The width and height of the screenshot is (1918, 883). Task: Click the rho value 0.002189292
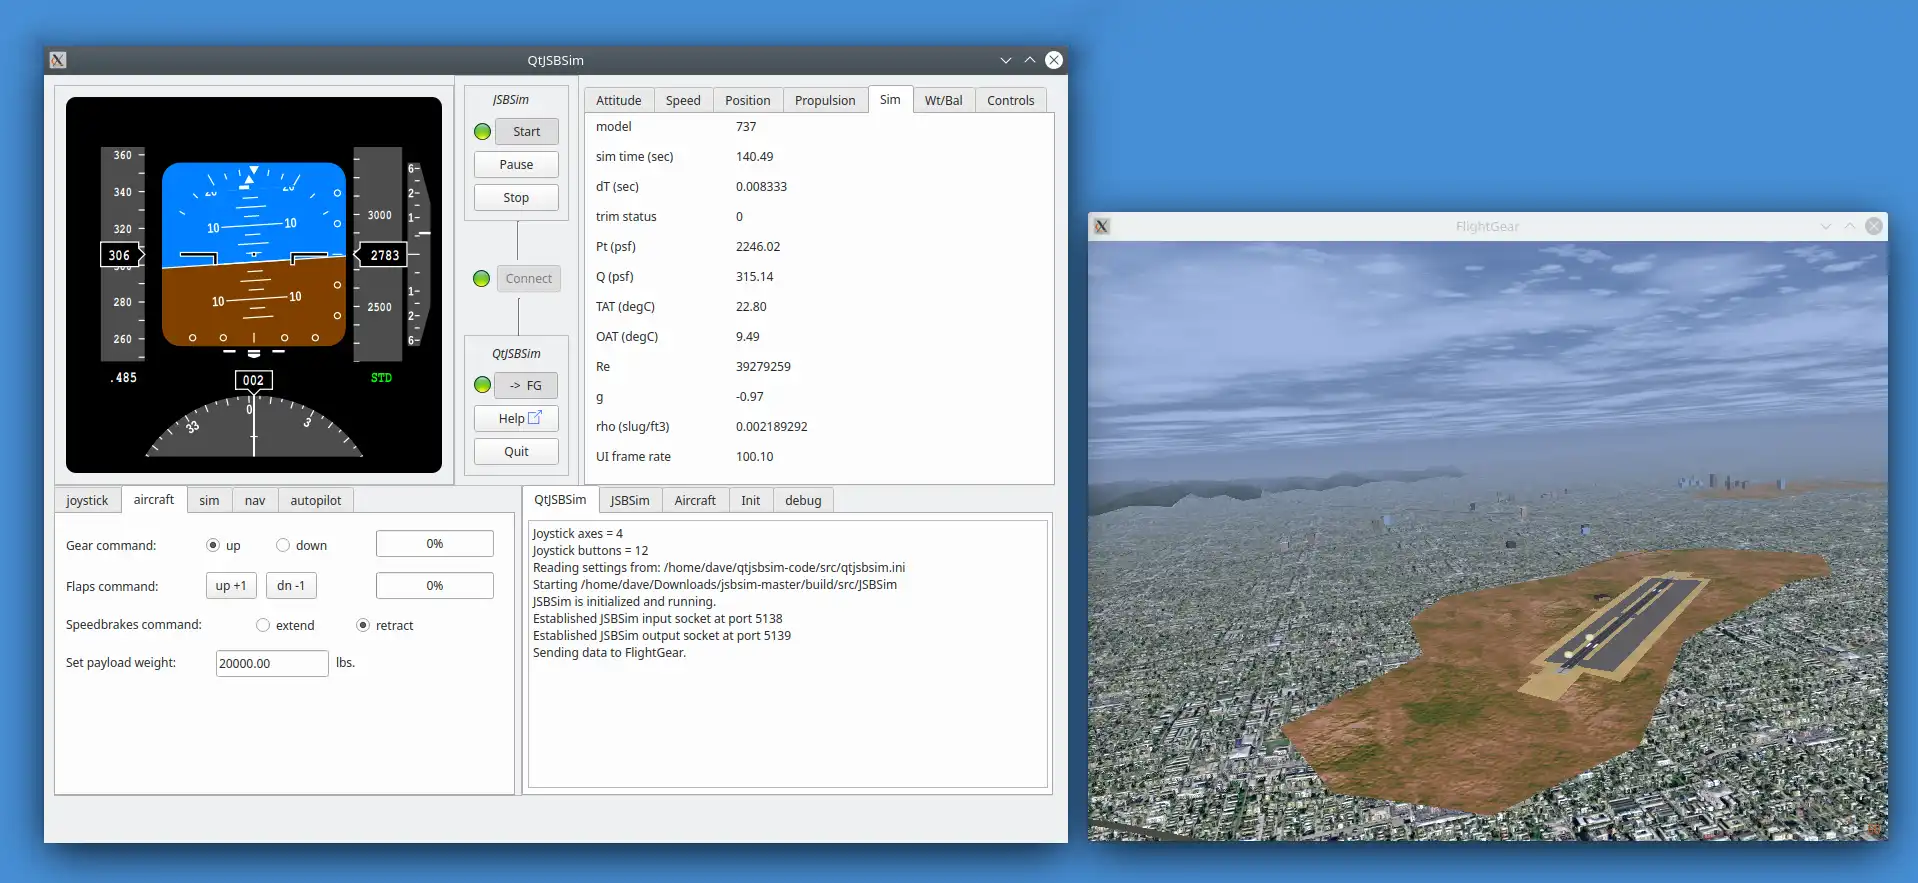click(x=772, y=427)
